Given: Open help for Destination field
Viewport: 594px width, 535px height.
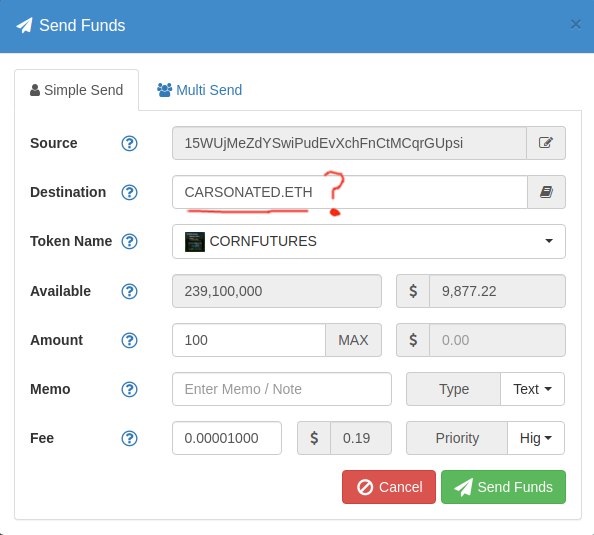Looking at the screenshot, I should pos(129,192).
